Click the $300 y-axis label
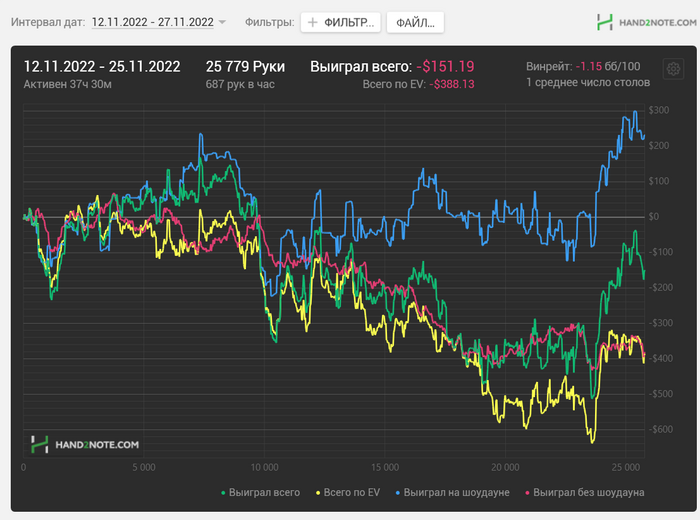Viewport: 700px width, 520px height. (x=659, y=110)
